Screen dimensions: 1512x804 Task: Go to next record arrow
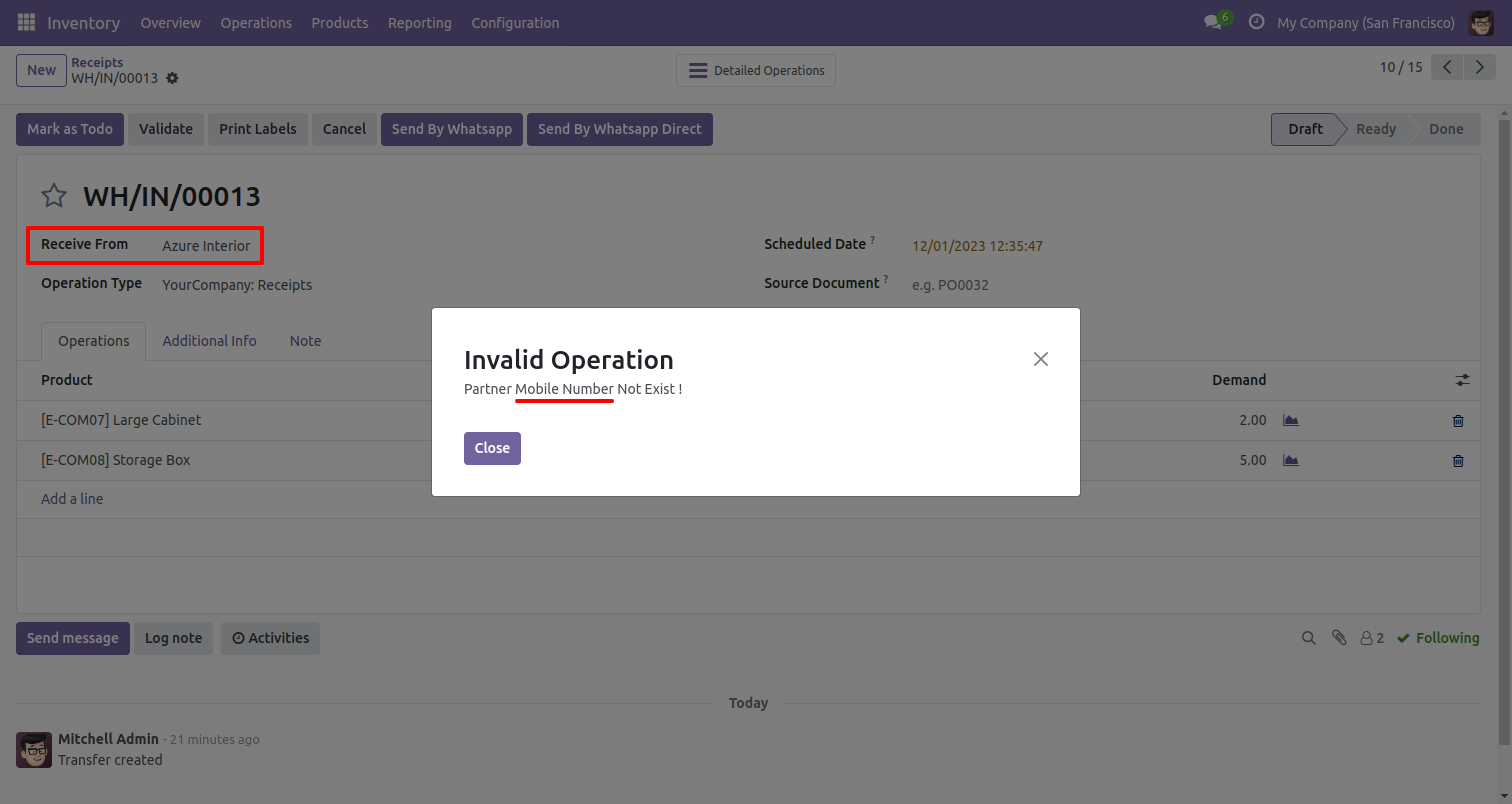point(1479,68)
